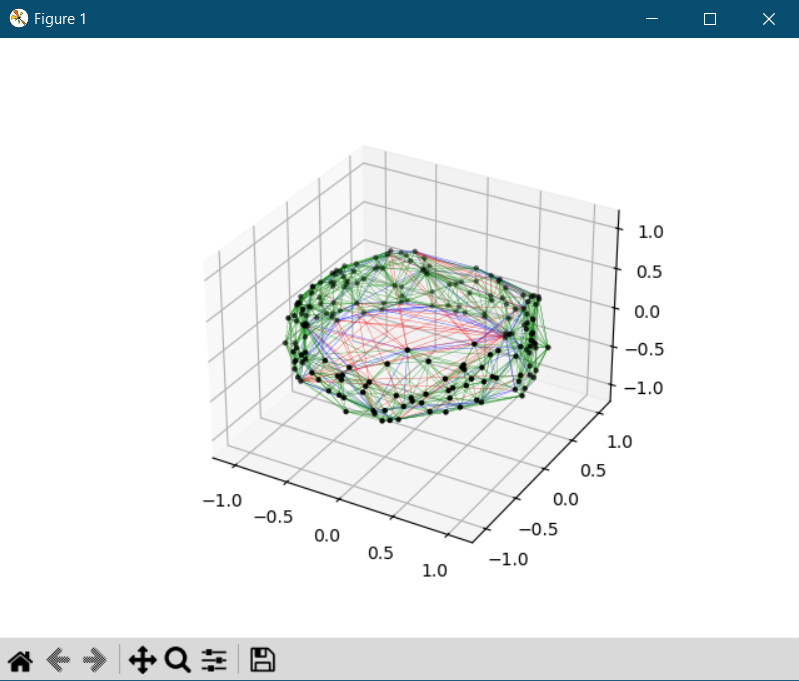Close the Figure 1 window
799x681 pixels.
769,19
